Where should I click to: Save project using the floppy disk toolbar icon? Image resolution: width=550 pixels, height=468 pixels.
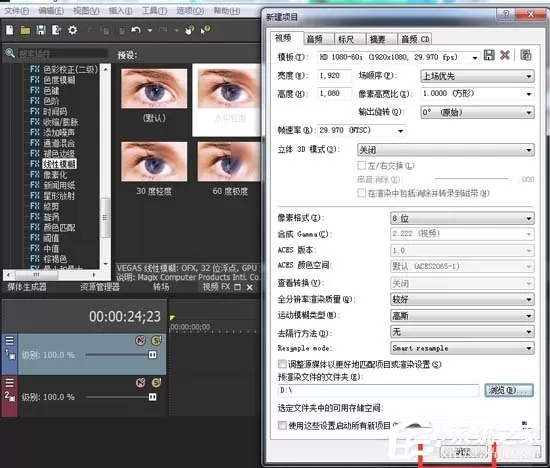(x=41, y=30)
